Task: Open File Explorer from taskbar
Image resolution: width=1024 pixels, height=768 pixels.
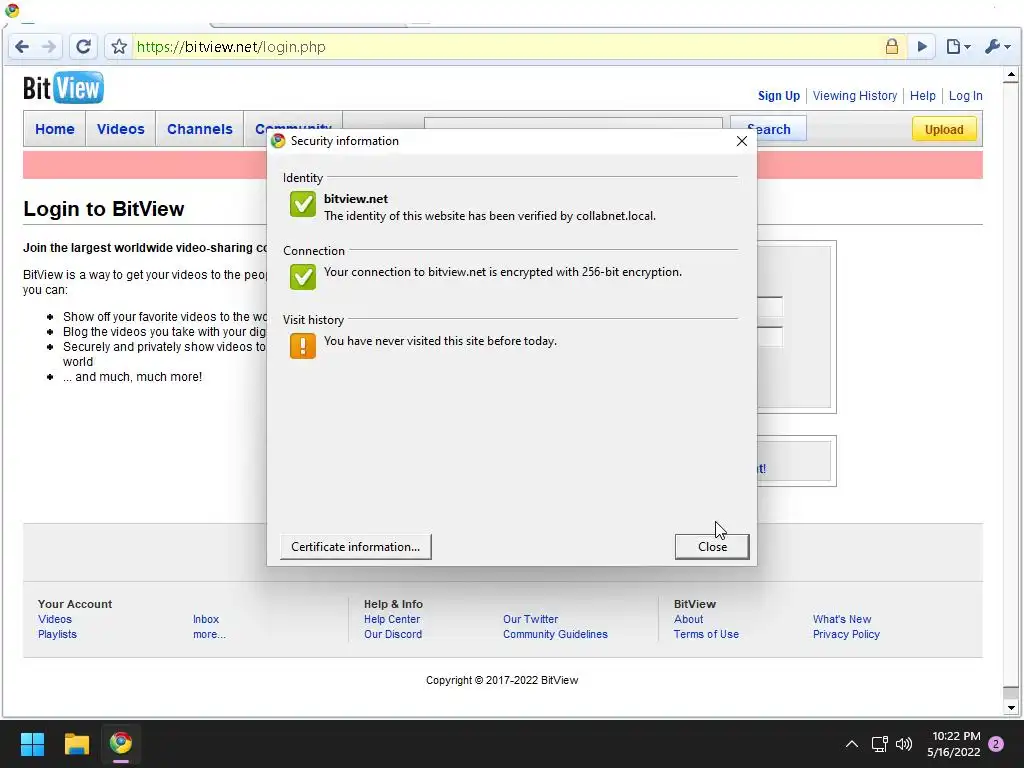Action: point(76,743)
